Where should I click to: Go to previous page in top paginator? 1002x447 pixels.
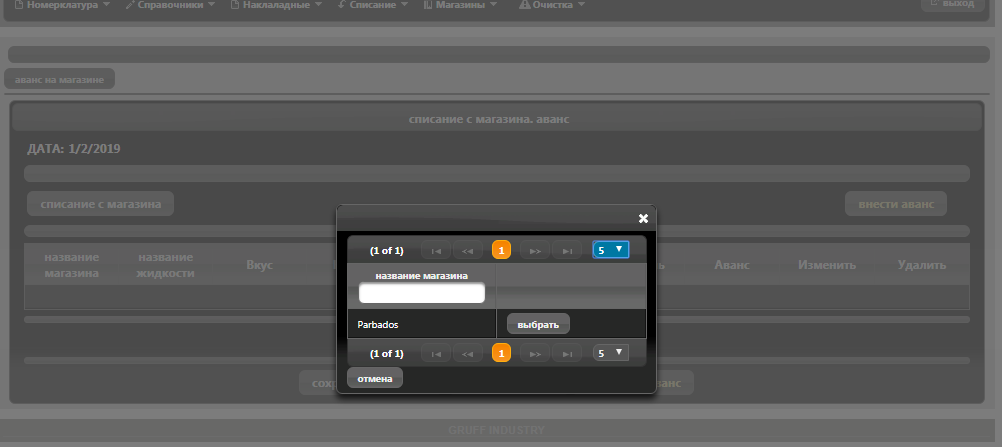pos(468,251)
